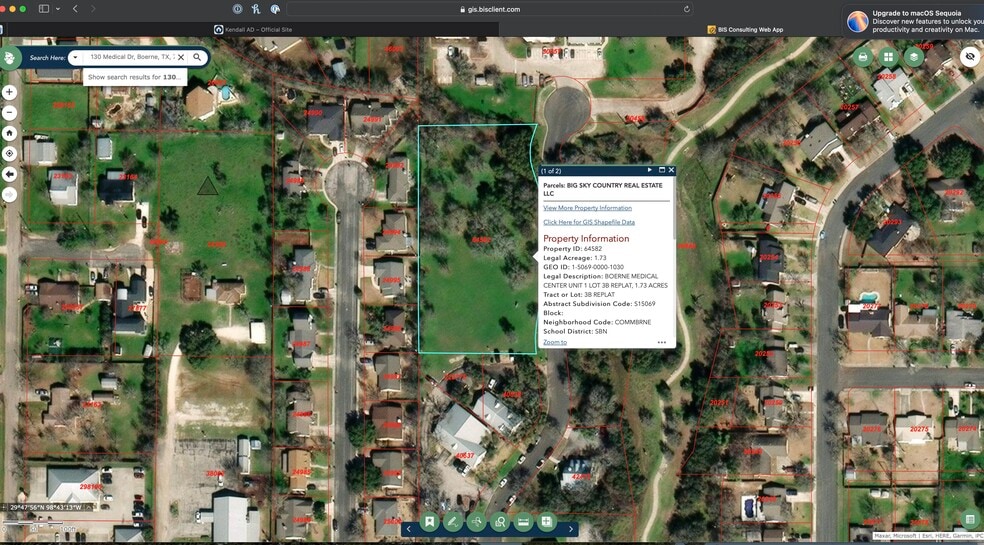
Task: Go back to previous map extent
Action: tap(9, 174)
